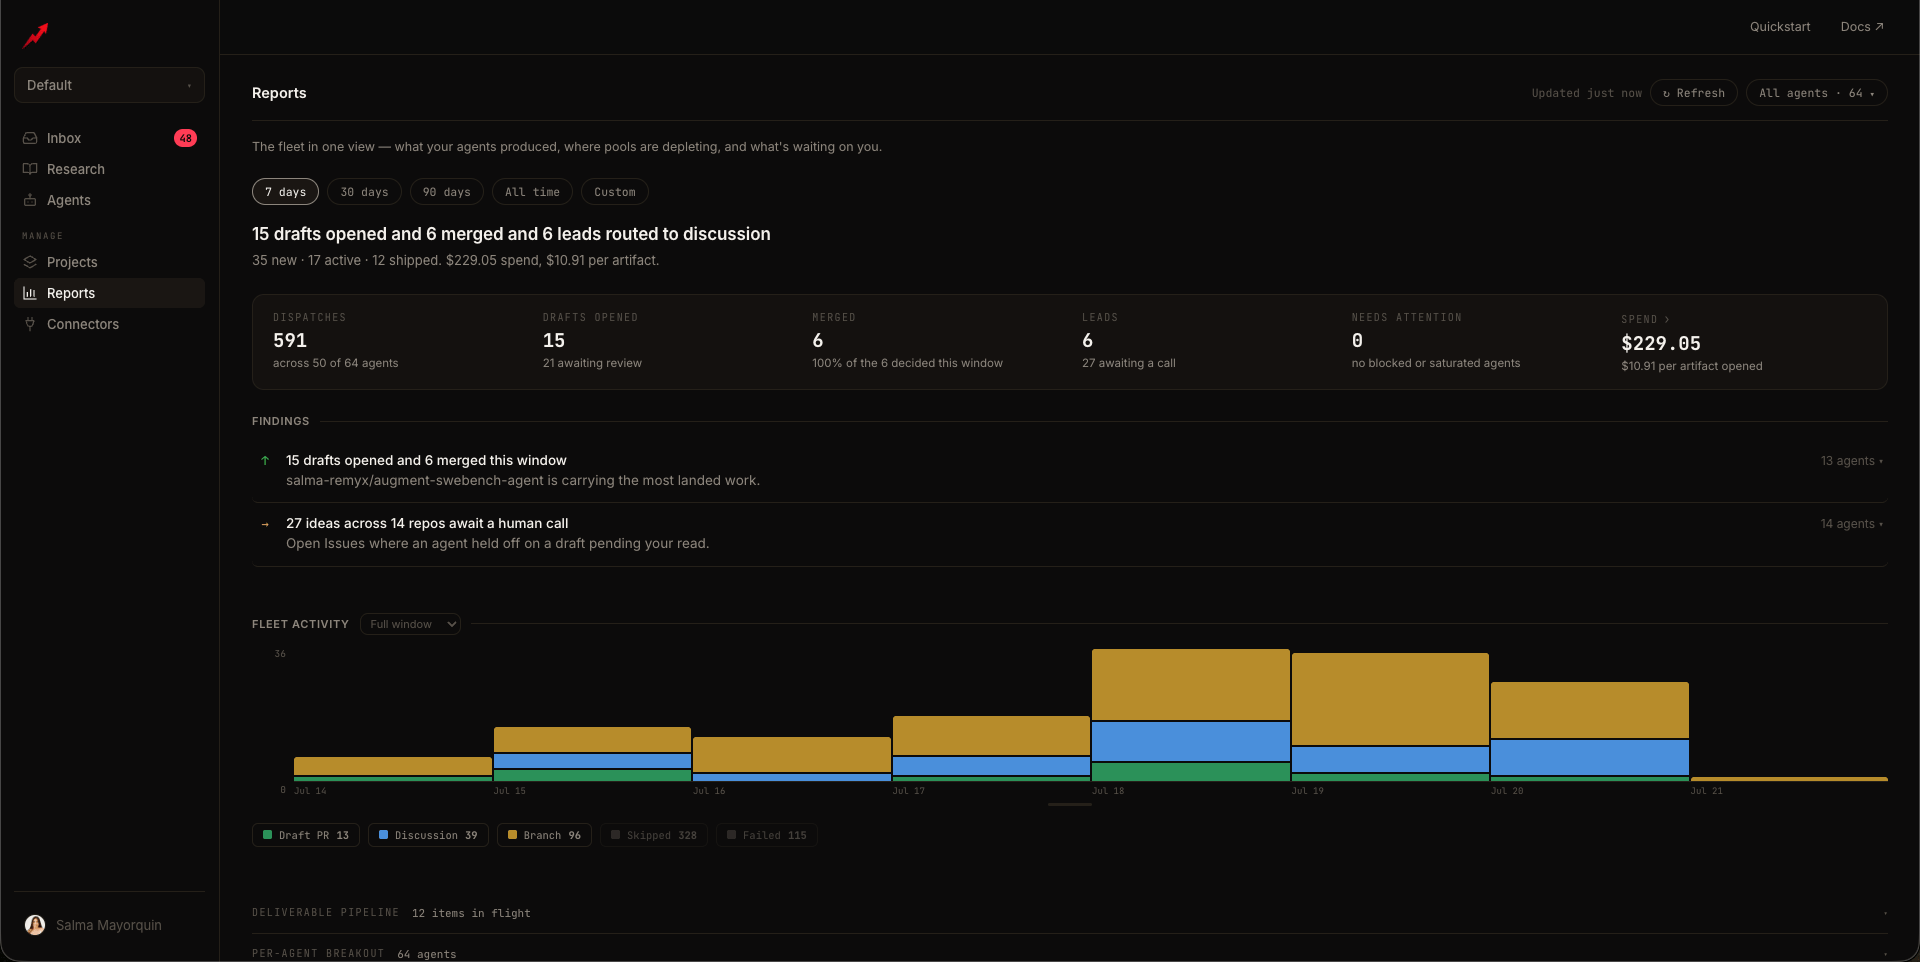This screenshot has height=962, width=1920.
Task: Choose the Custom date range
Action: pyautogui.click(x=614, y=192)
